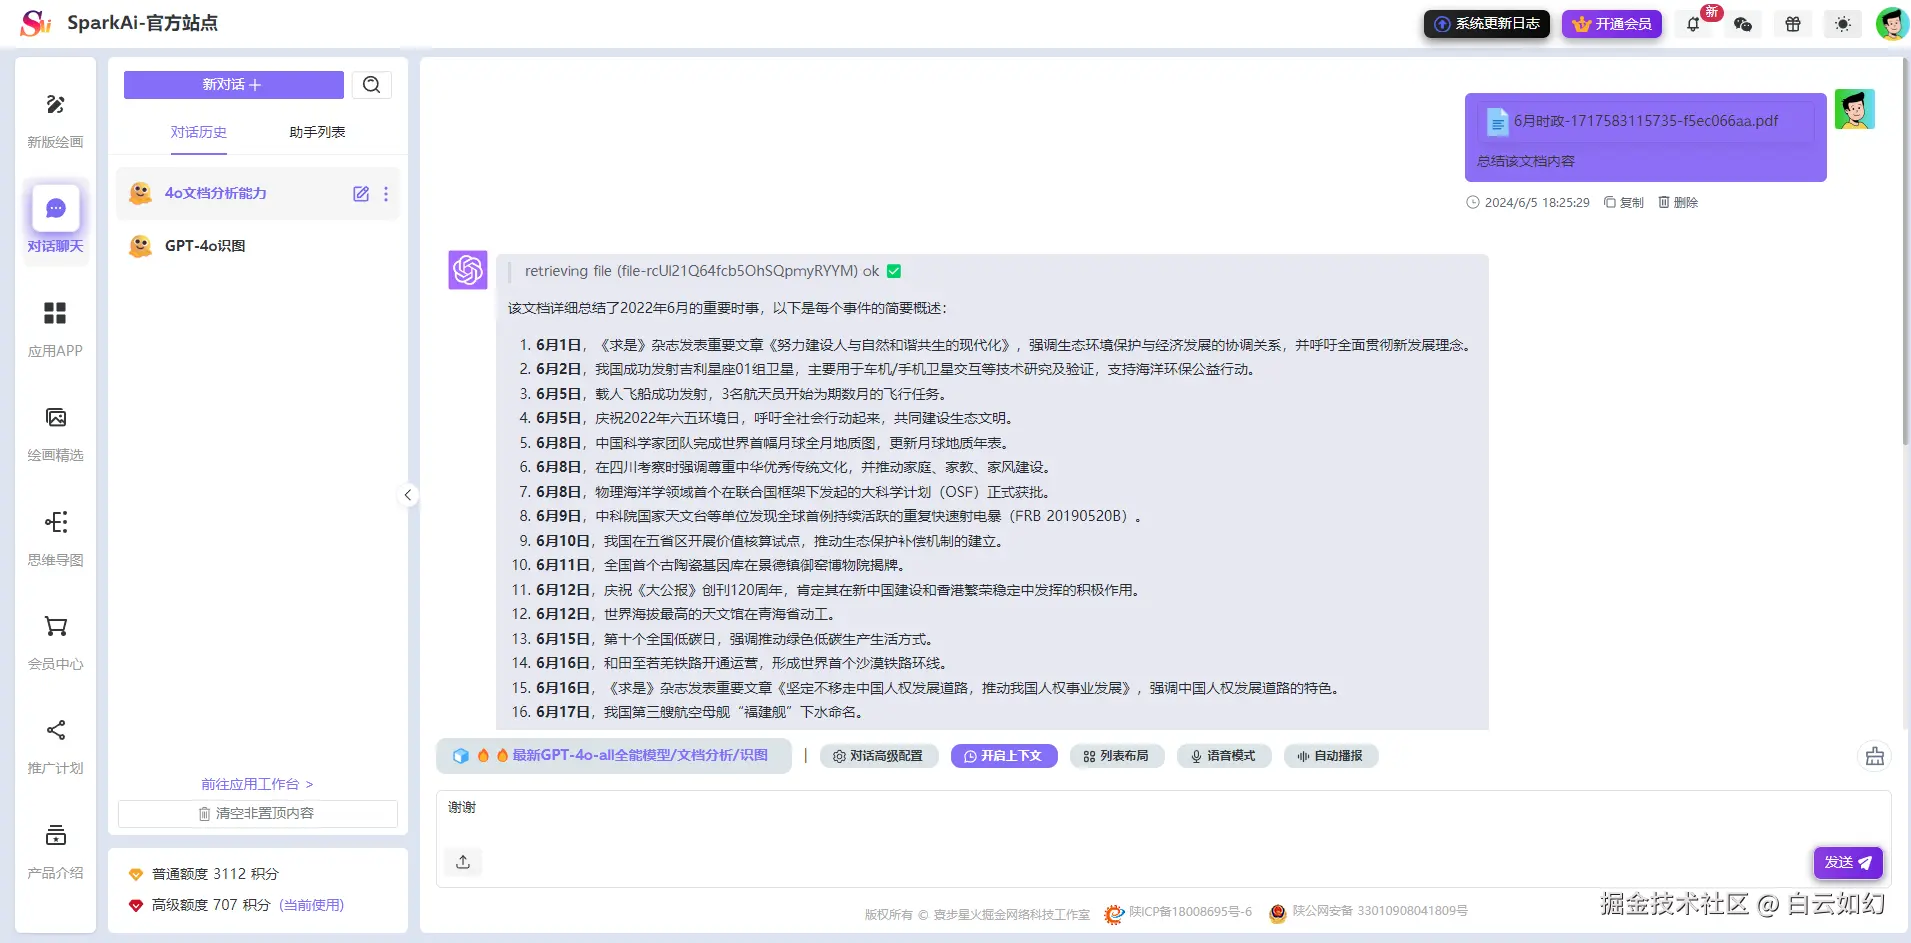Click the upload icon in the message box
Screen dimensions: 1911x943
coord(462,861)
